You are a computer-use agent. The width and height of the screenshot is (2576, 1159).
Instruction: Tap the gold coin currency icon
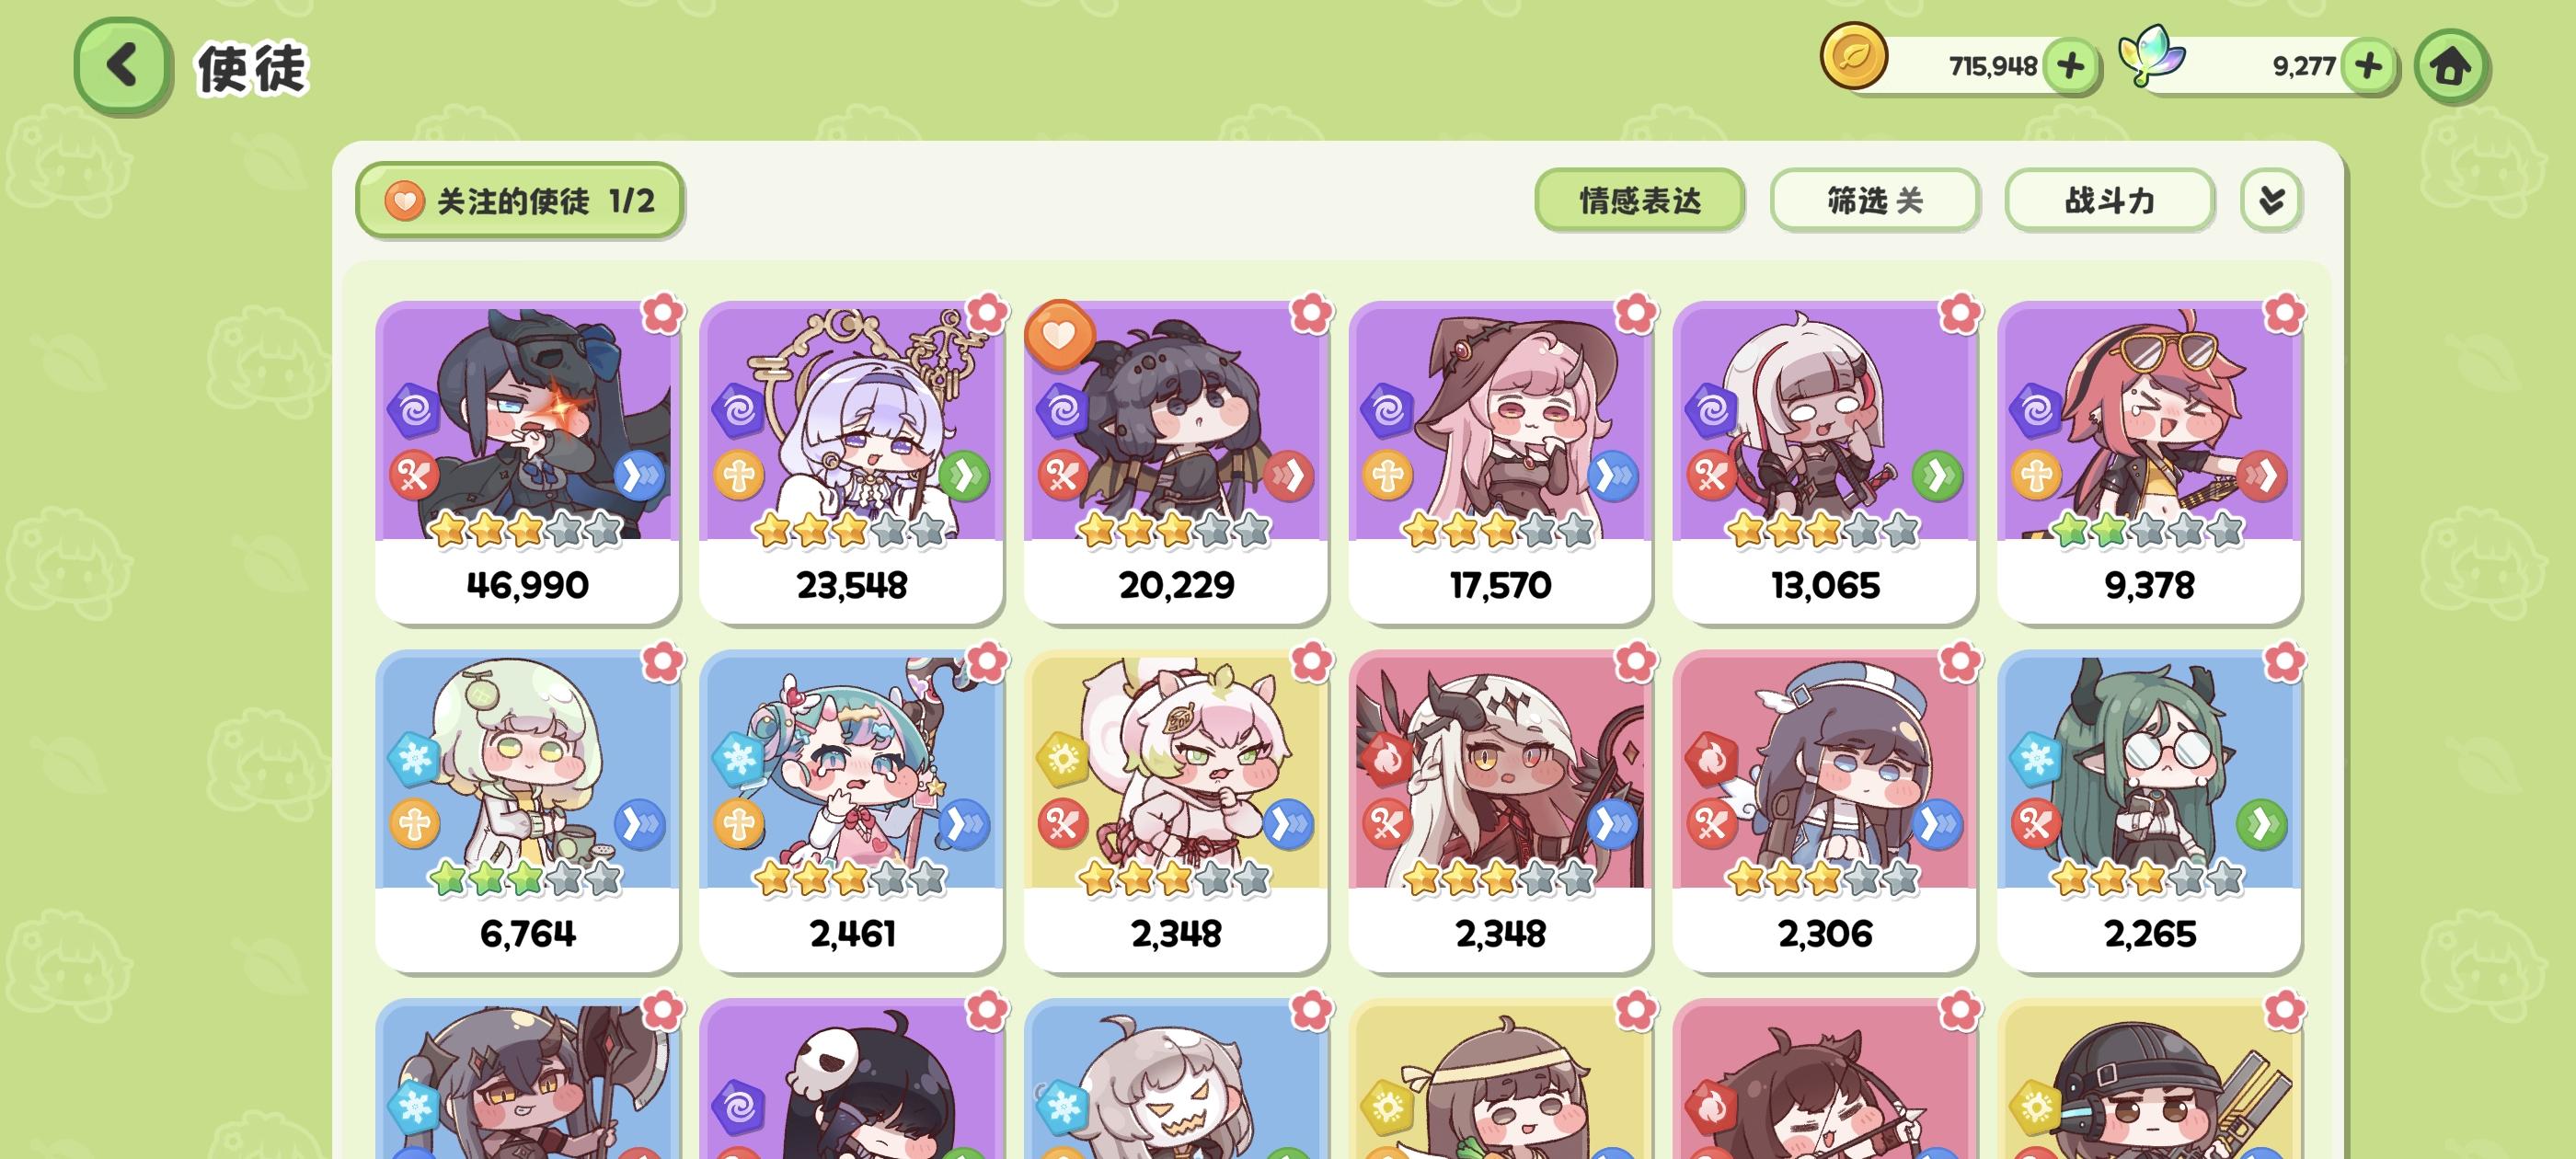point(1853,57)
